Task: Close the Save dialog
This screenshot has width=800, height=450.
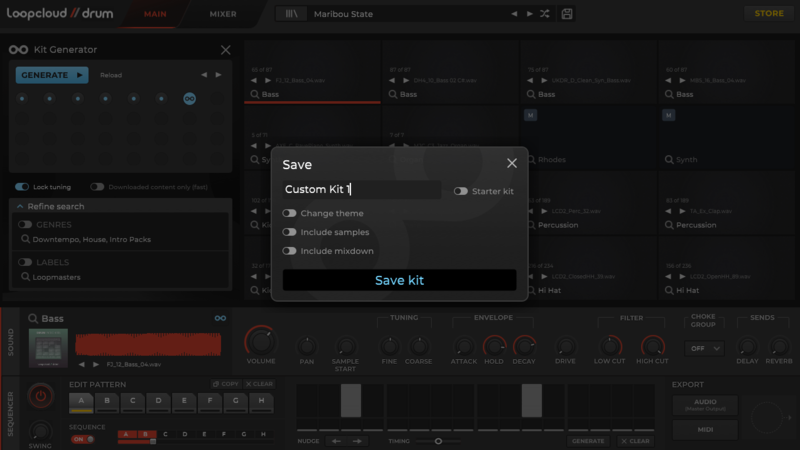Action: click(x=512, y=164)
